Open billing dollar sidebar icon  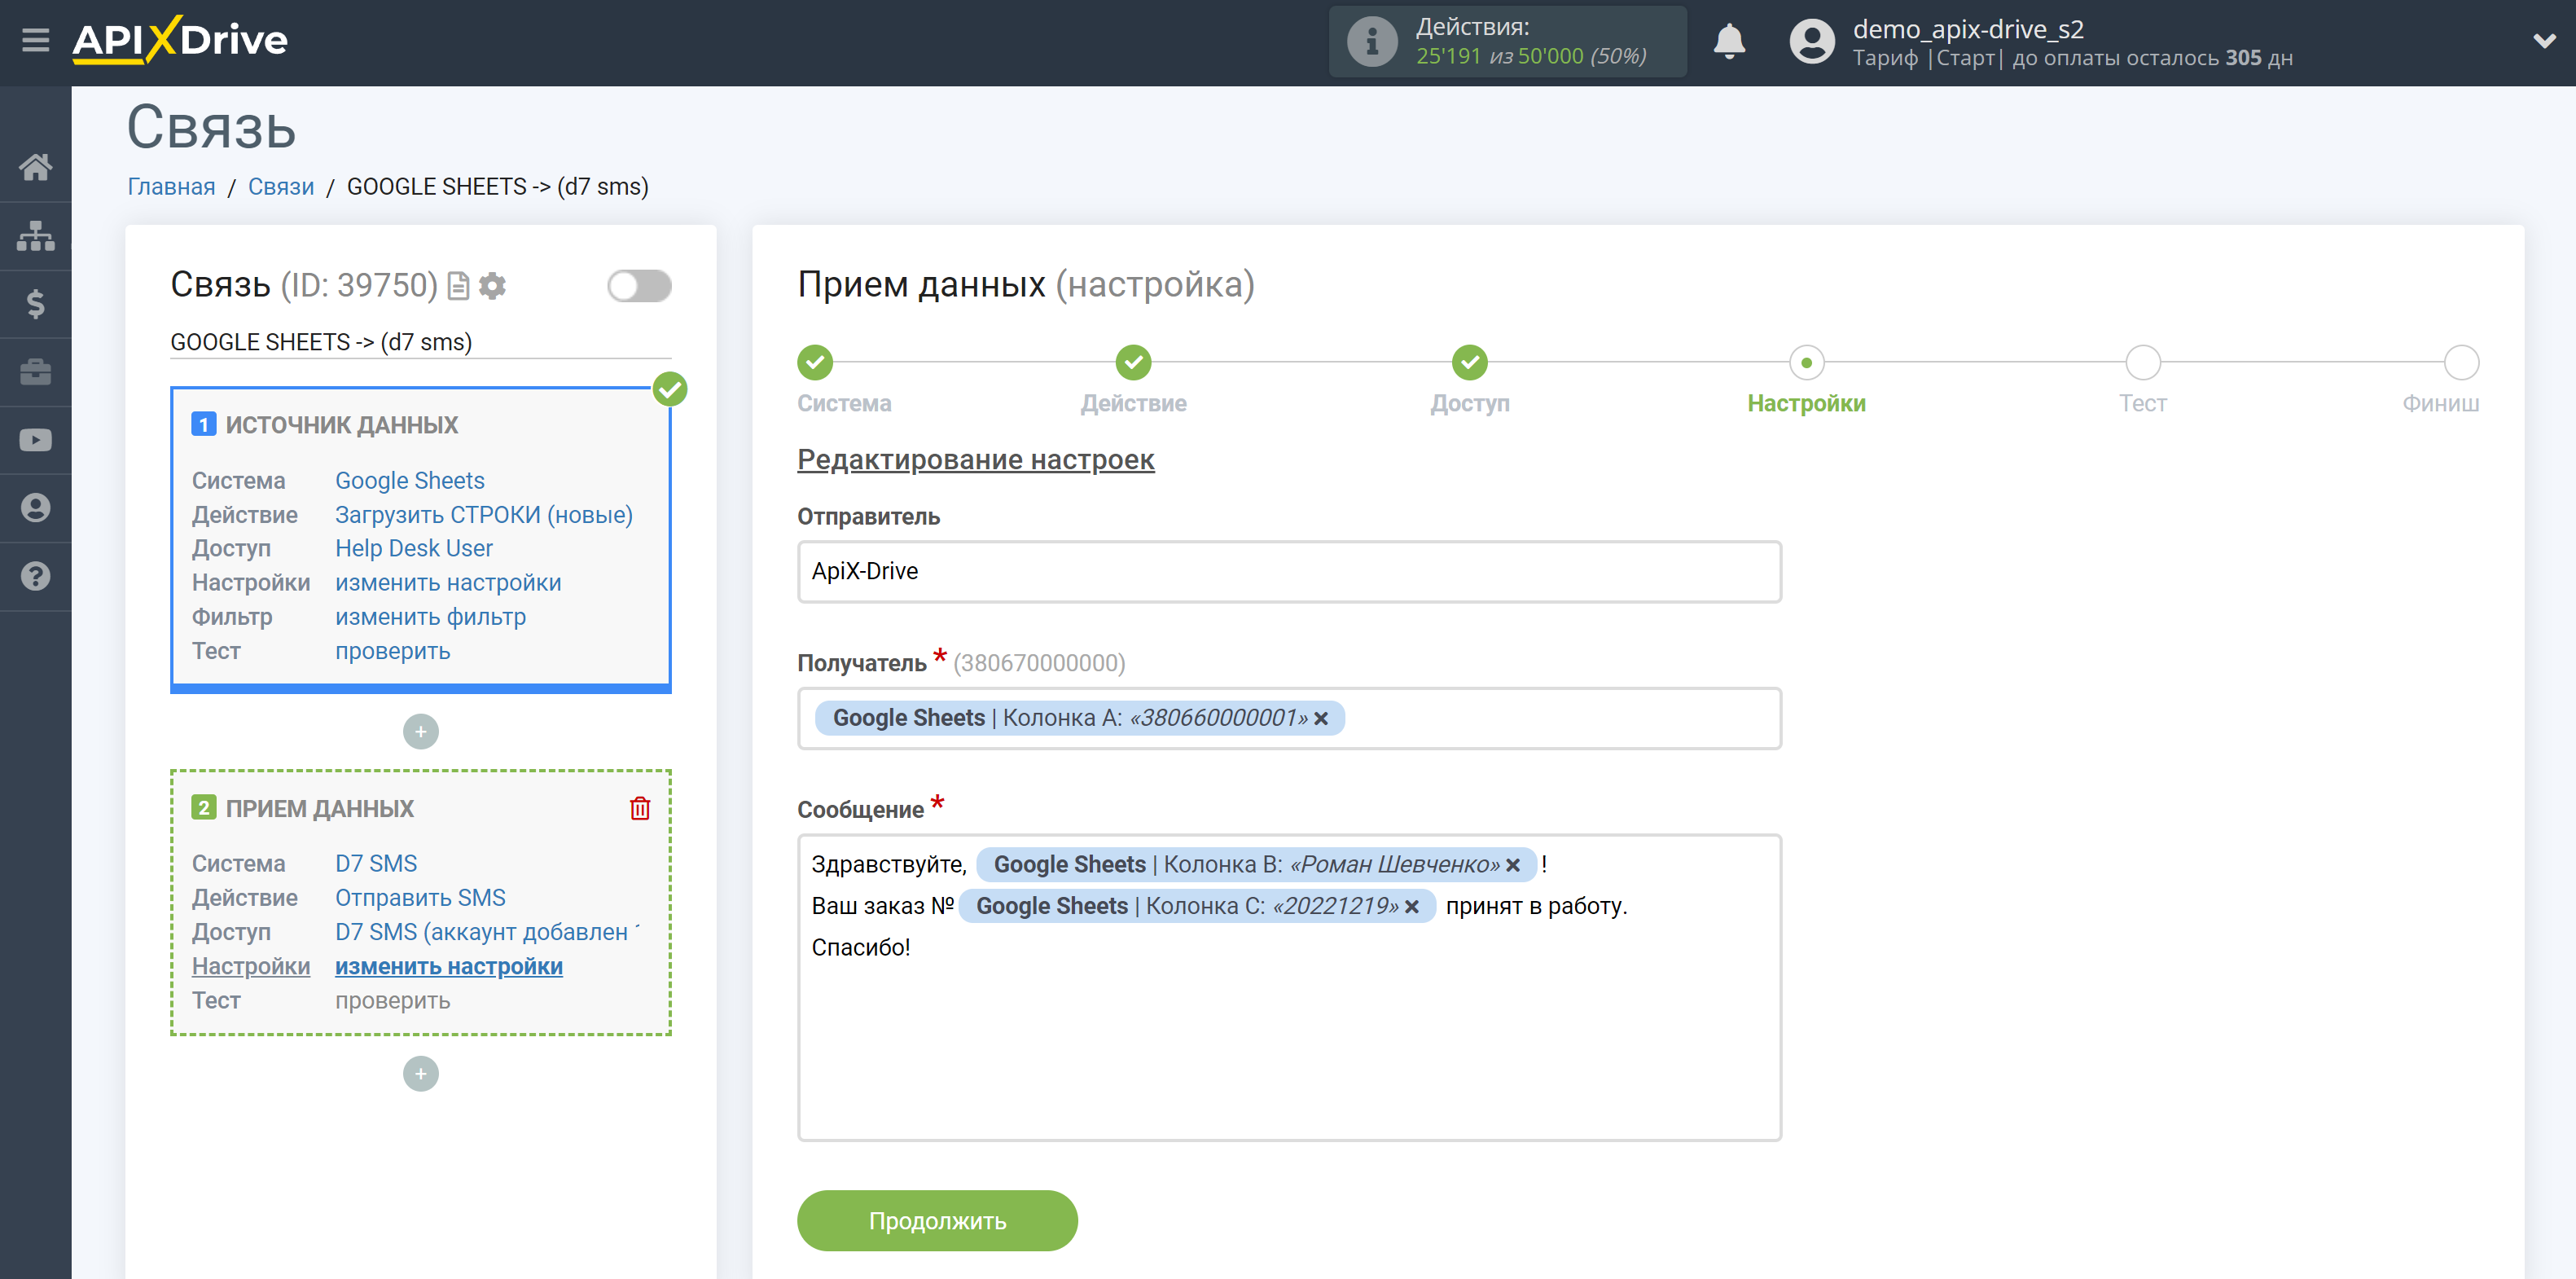(x=36, y=304)
